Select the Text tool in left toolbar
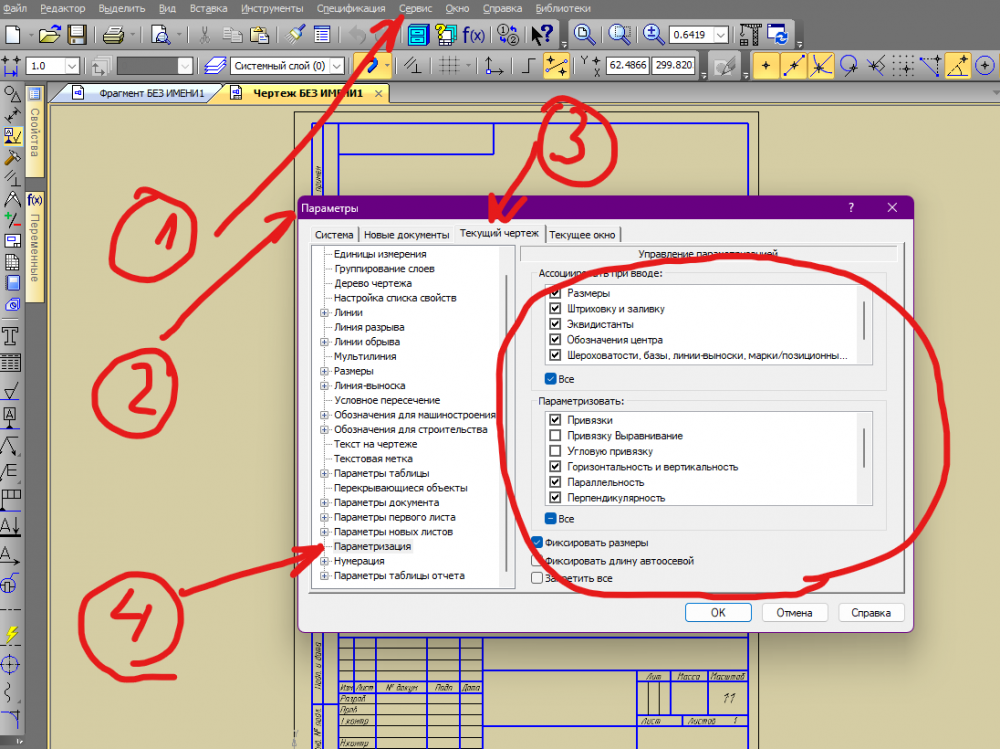The image size is (1000, 749). pos(13,336)
